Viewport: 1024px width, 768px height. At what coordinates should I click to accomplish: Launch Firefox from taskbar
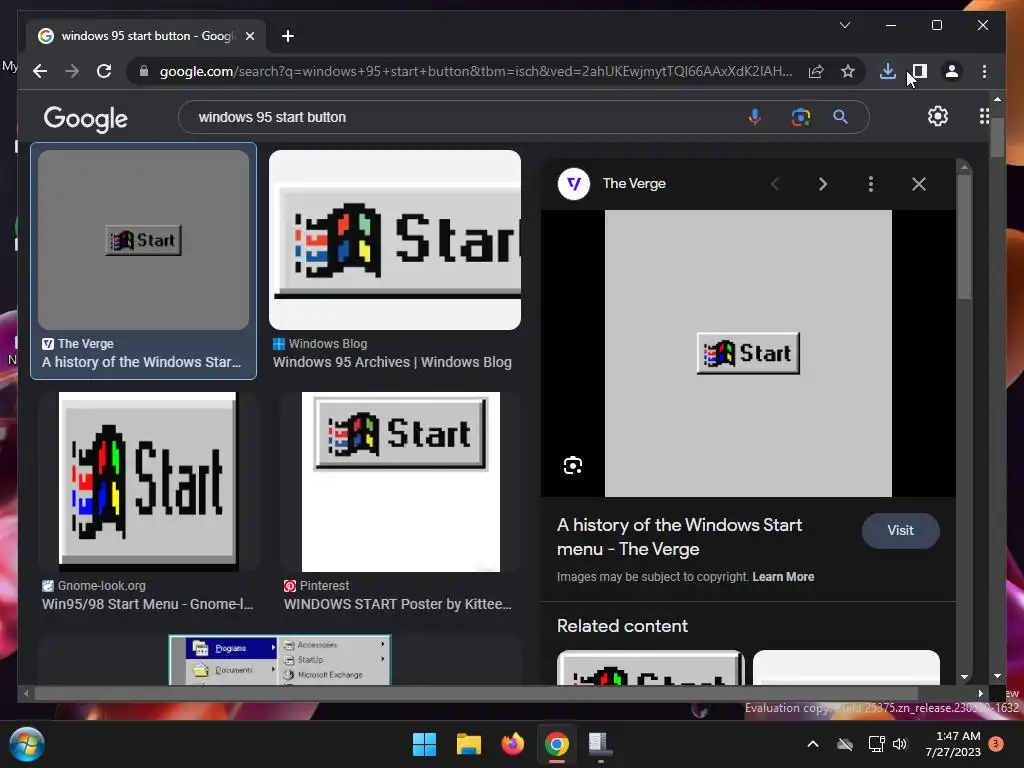(x=513, y=744)
